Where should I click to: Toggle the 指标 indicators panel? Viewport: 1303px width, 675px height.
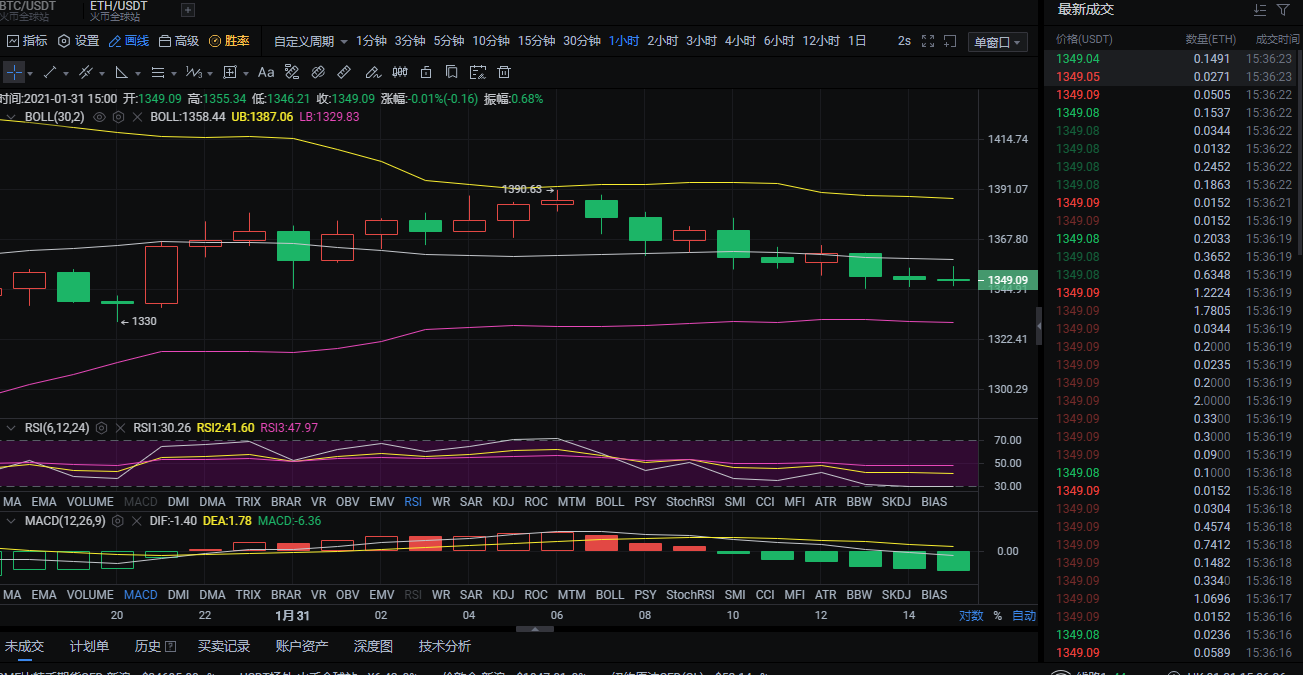(x=27, y=41)
